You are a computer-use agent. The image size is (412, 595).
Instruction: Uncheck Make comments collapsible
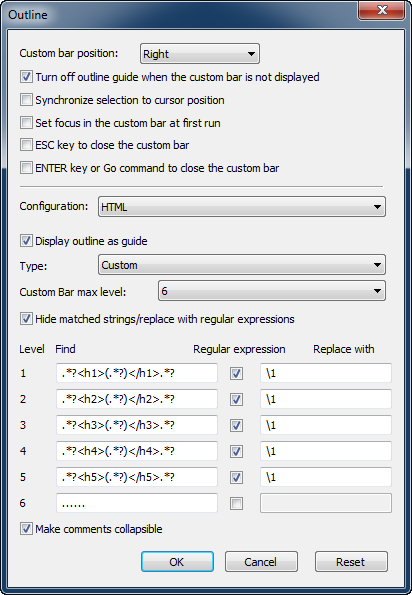point(26,529)
